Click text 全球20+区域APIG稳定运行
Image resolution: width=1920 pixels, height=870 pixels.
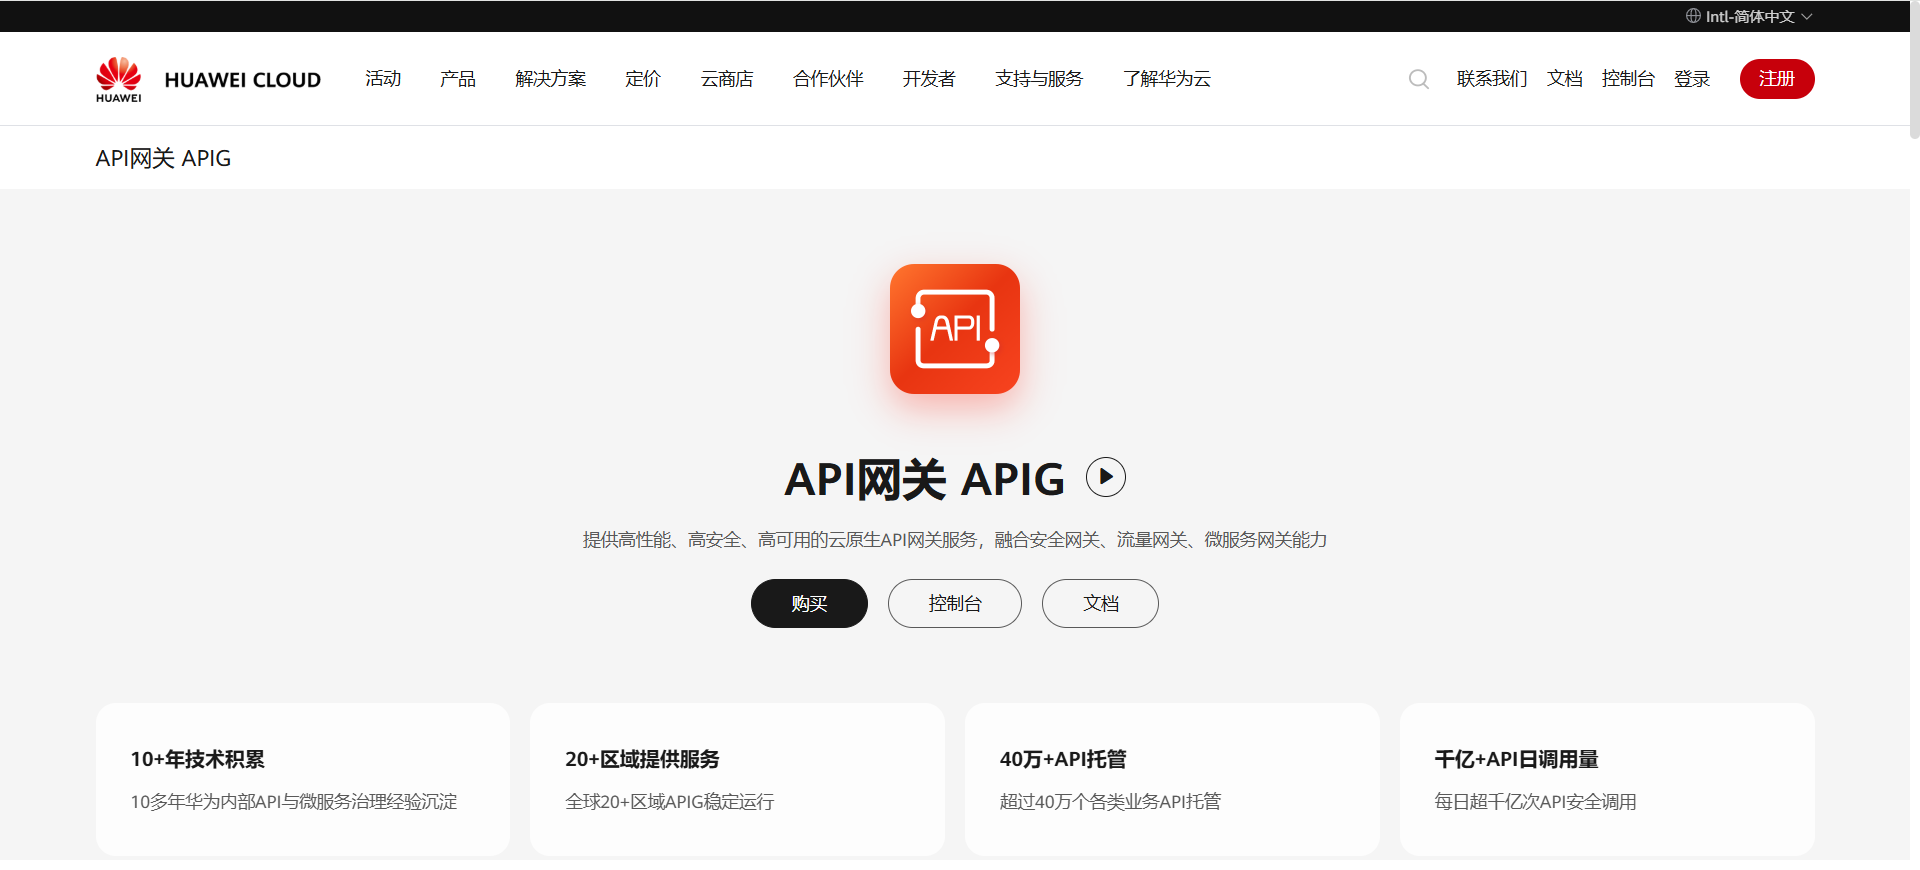pos(670,802)
